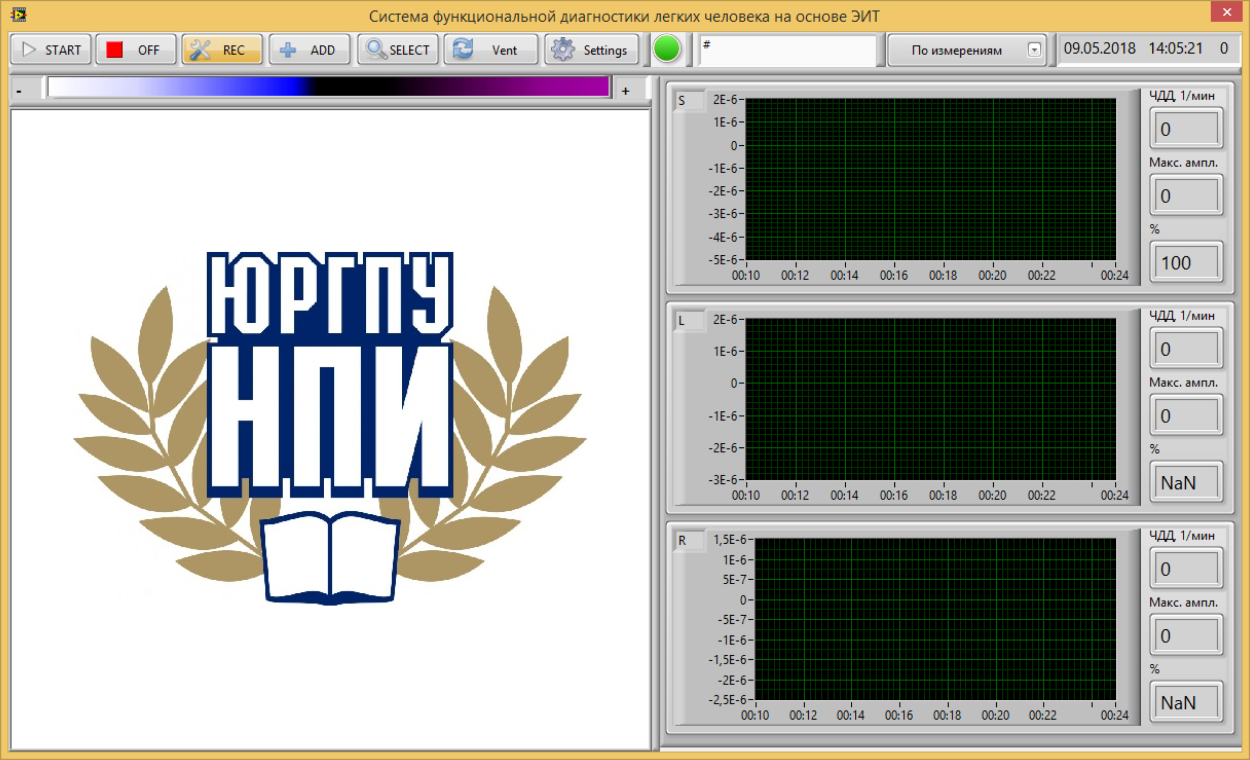
Task: Click the START button with play icon
Action: click(50, 50)
